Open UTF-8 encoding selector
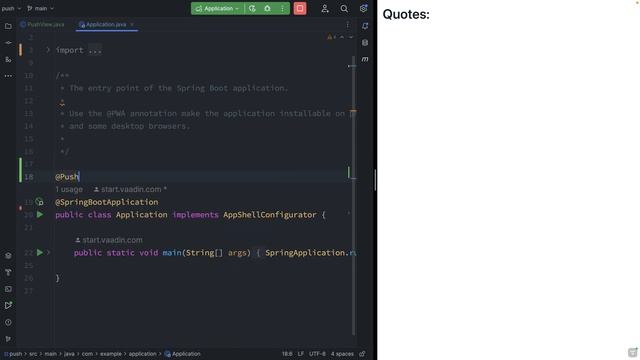 (317, 354)
